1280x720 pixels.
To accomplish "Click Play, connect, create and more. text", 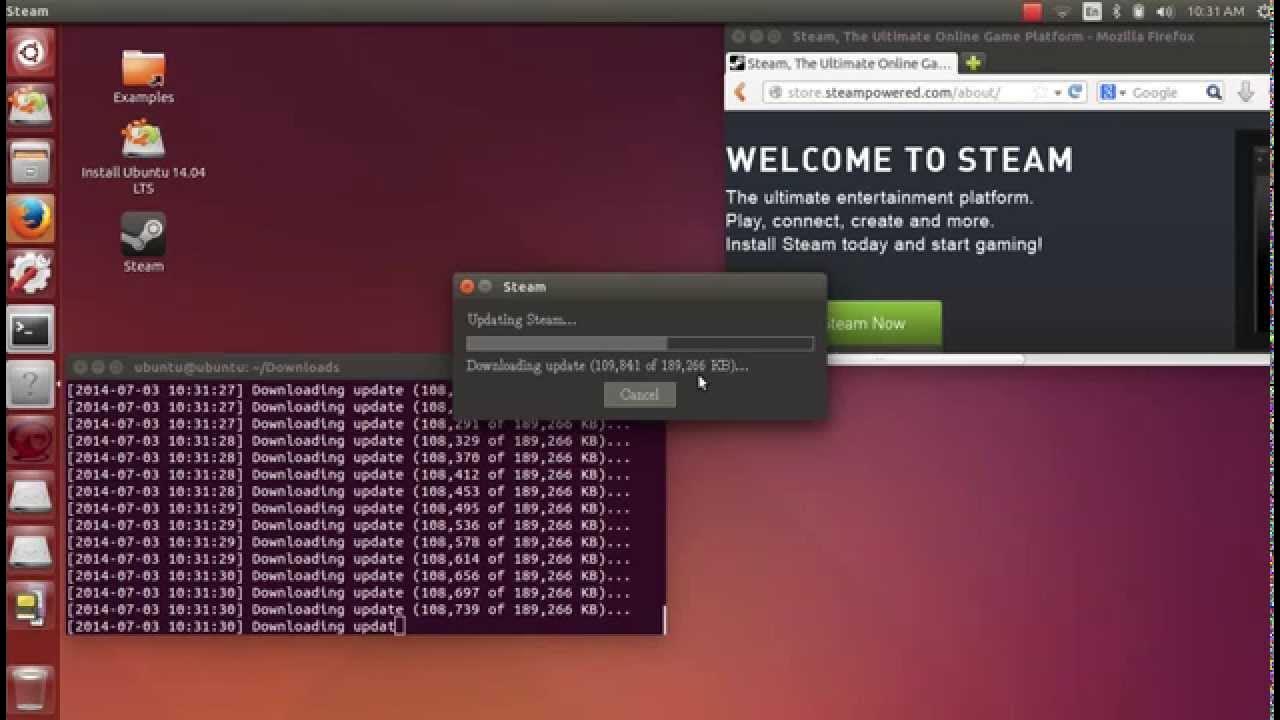I will [860, 221].
